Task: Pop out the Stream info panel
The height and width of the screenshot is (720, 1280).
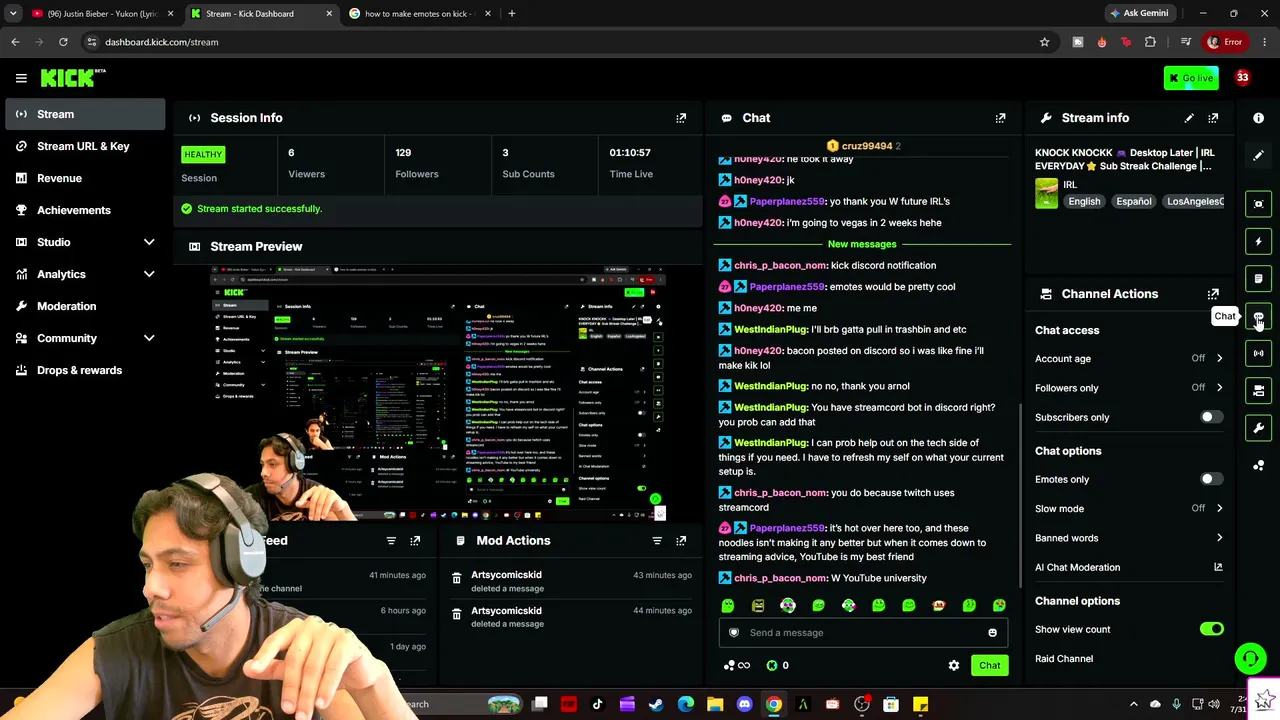Action: pyautogui.click(x=1213, y=118)
